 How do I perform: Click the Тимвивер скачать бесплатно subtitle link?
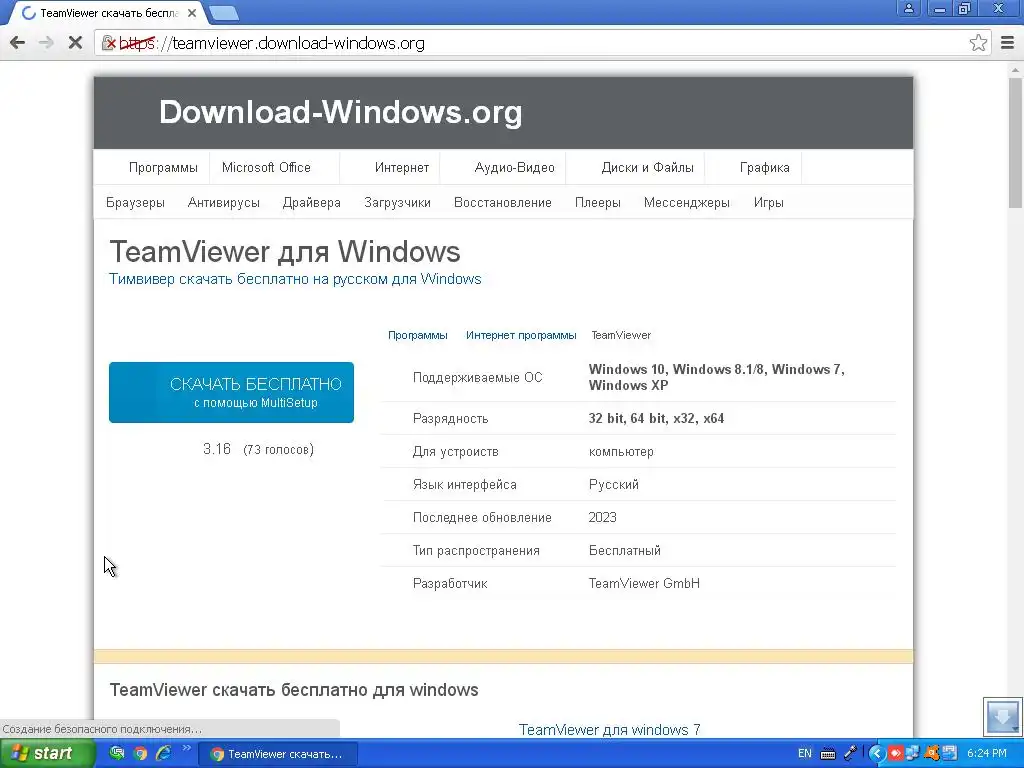(295, 279)
